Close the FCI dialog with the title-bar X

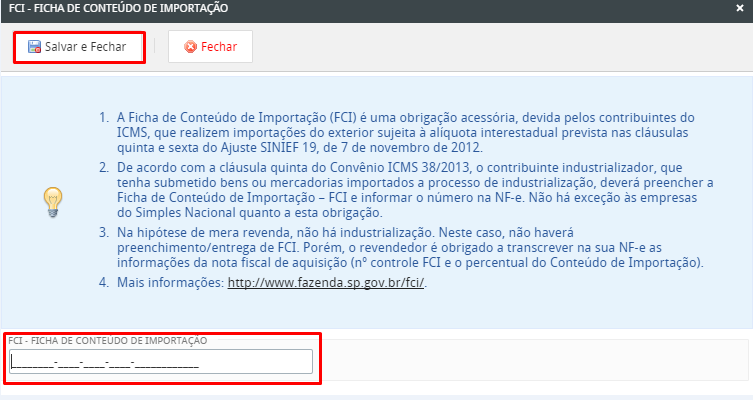pos(740,8)
